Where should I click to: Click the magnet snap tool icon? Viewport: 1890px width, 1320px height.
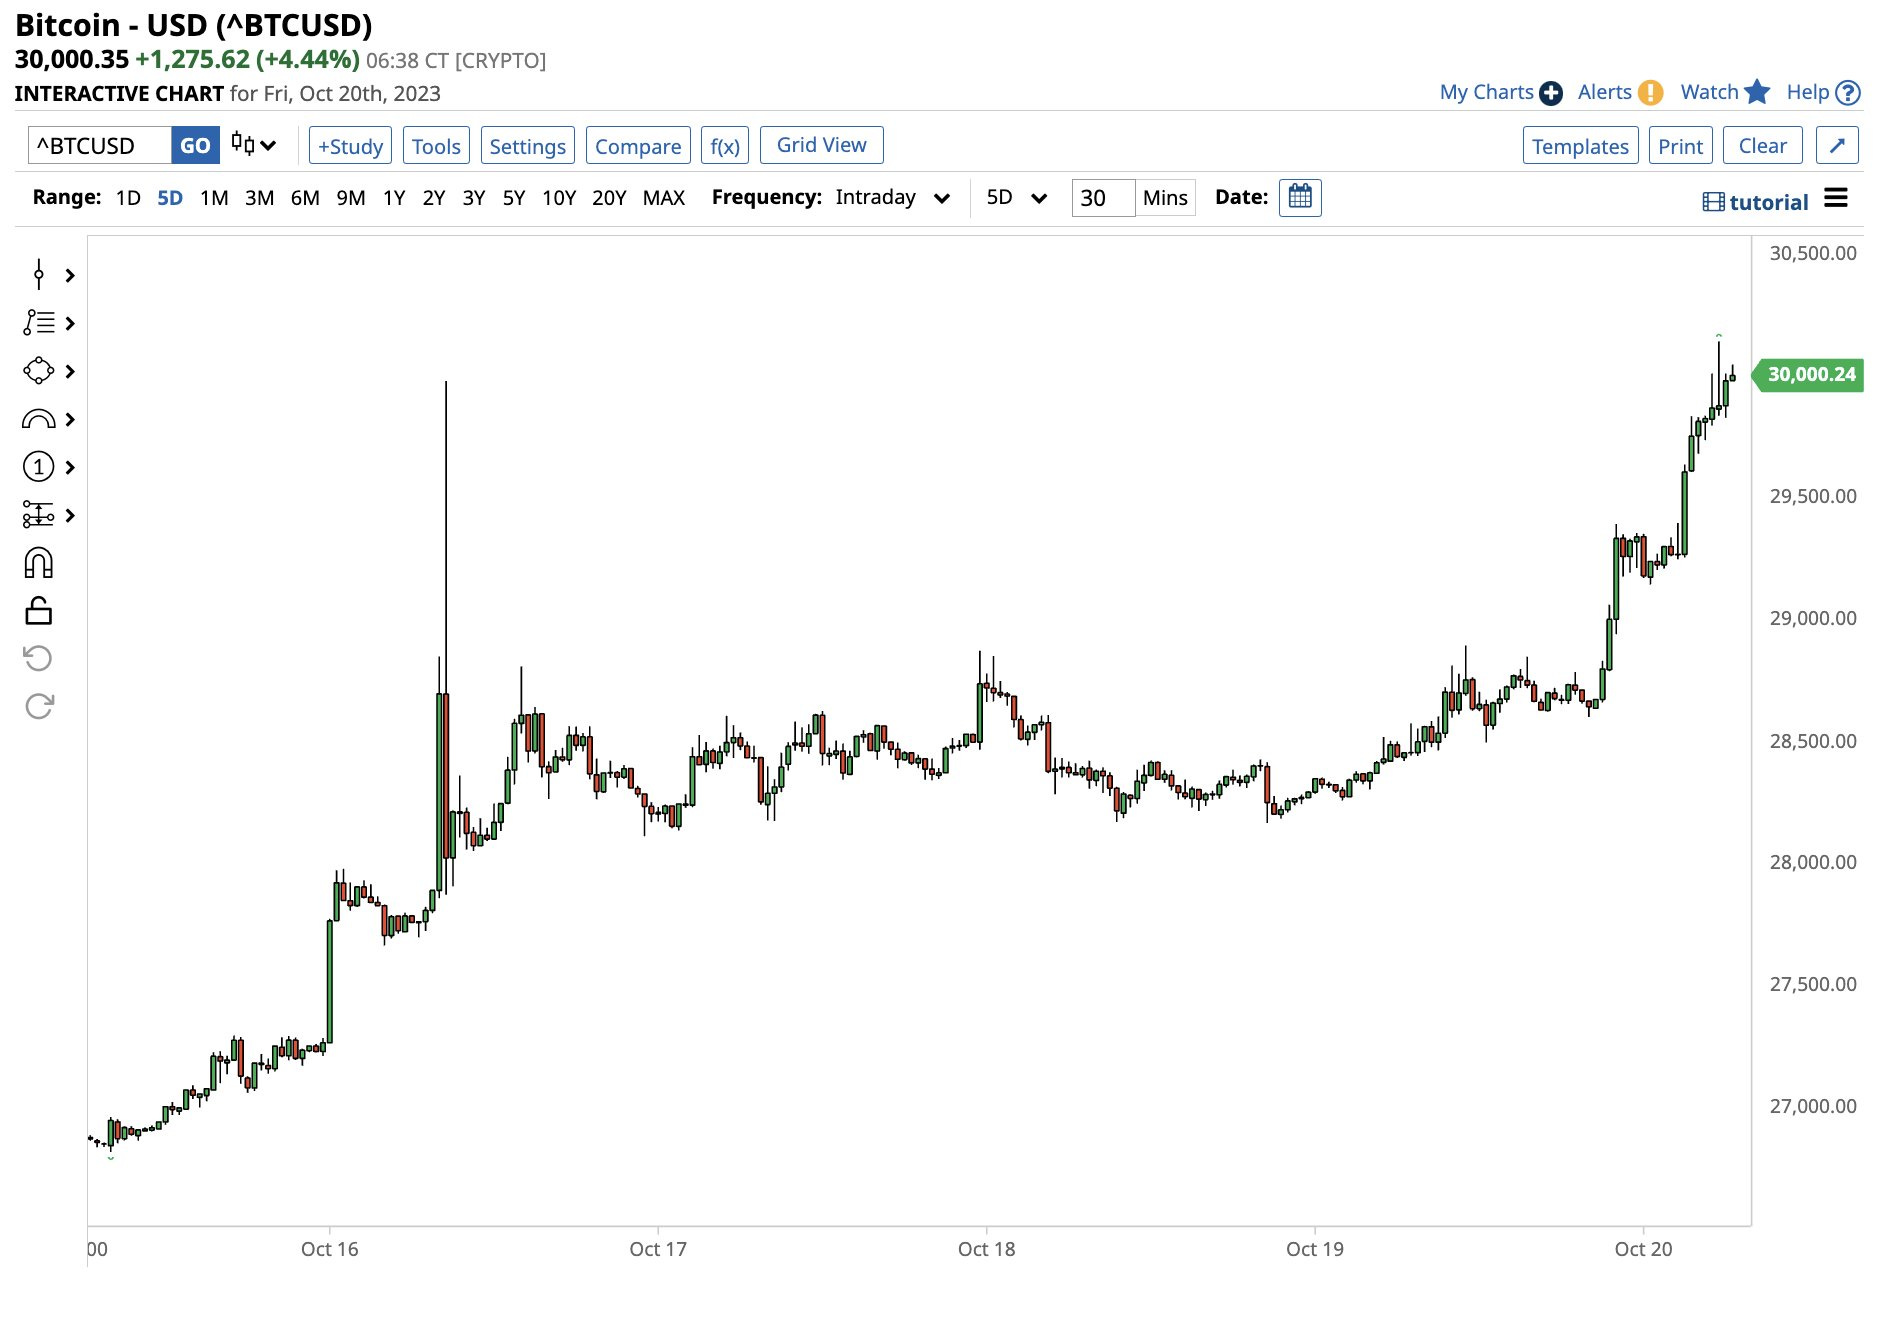(x=39, y=563)
